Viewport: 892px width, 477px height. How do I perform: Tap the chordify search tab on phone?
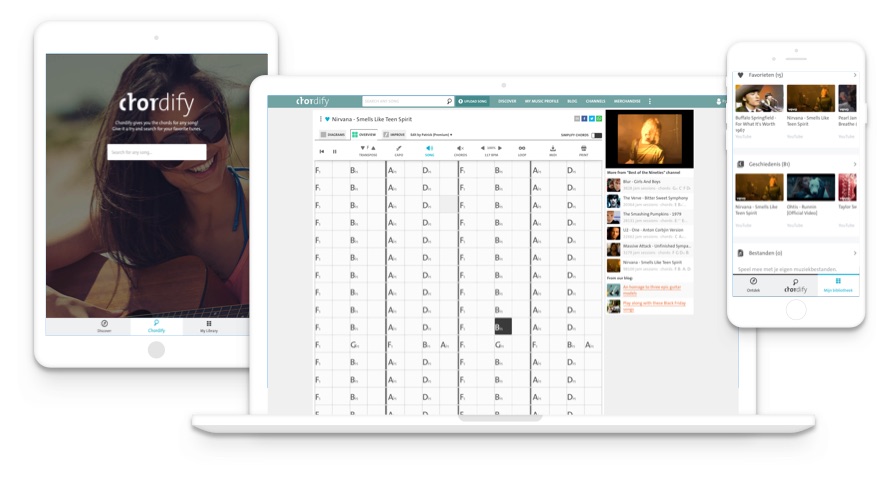coord(795,285)
